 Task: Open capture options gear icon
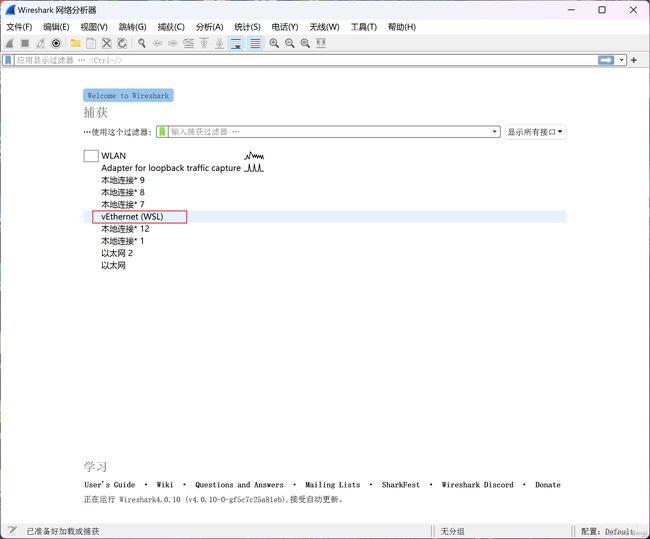pyautogui.click(x=56, y=43)
